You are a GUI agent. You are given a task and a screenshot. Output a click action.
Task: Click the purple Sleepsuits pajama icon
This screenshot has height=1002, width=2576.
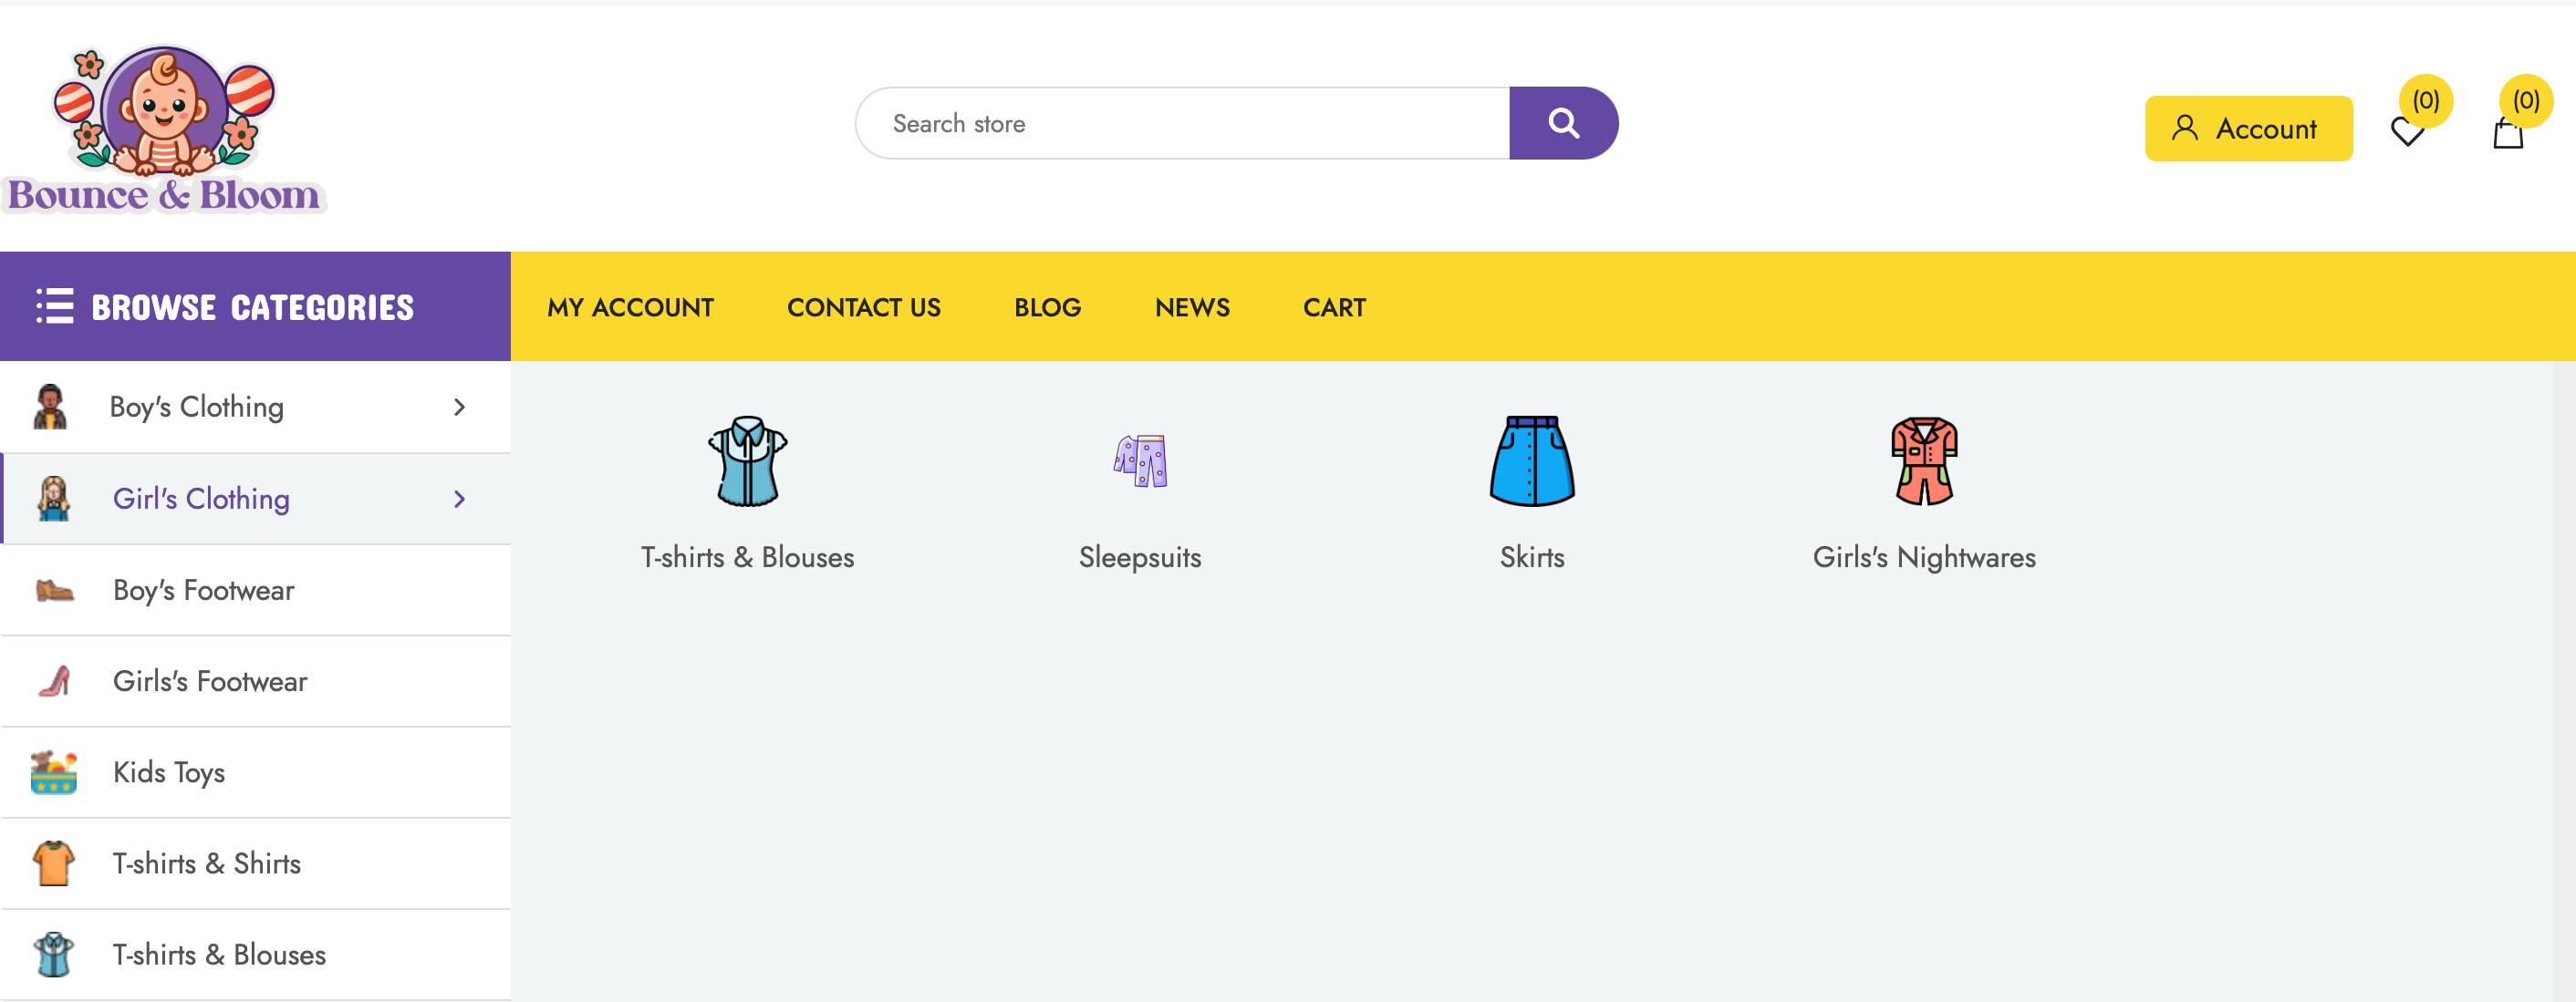point(1140,461)
